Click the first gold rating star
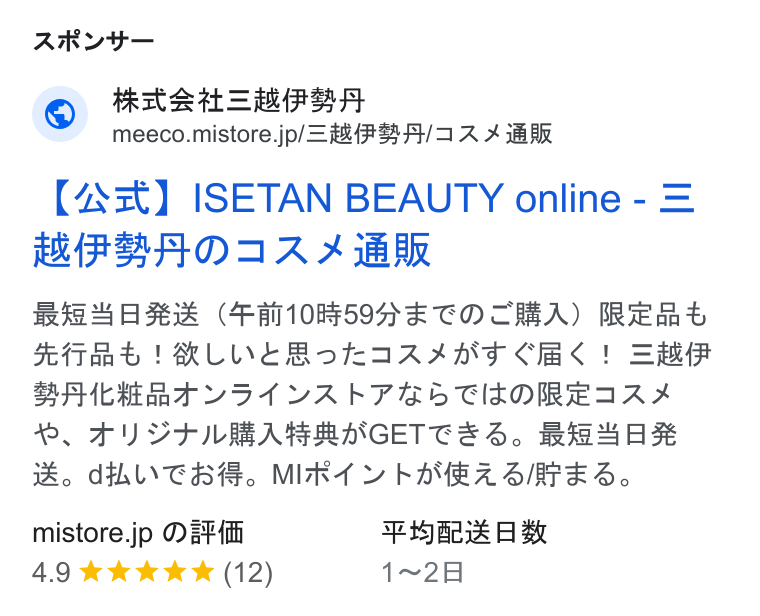Image resolution: width=760 pixels, height=616 pixels. 90,571
